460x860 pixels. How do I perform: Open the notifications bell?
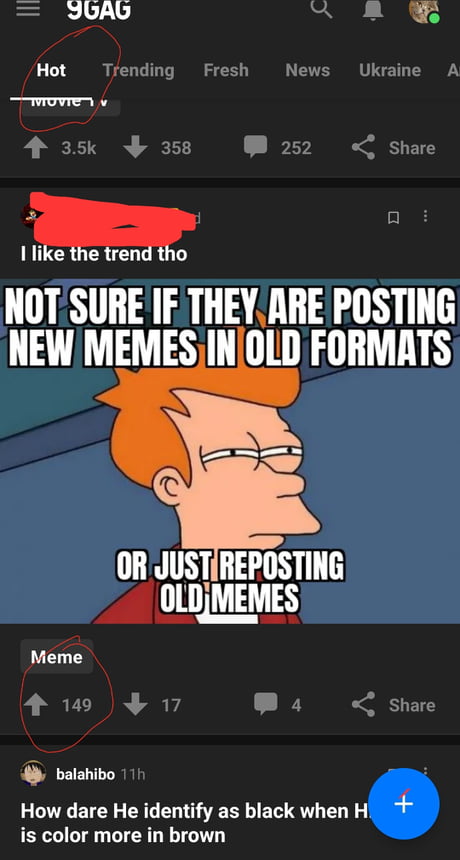point(373,9)
